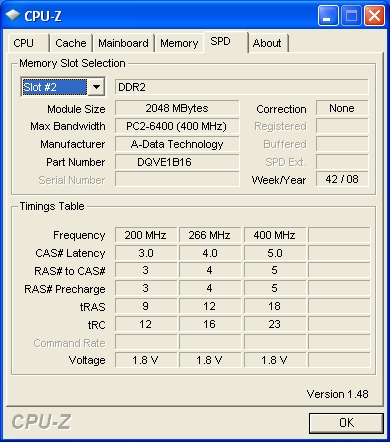Screen dimensions: 390x443
Task: Click tRC value 12
Action: click(146, 324)
